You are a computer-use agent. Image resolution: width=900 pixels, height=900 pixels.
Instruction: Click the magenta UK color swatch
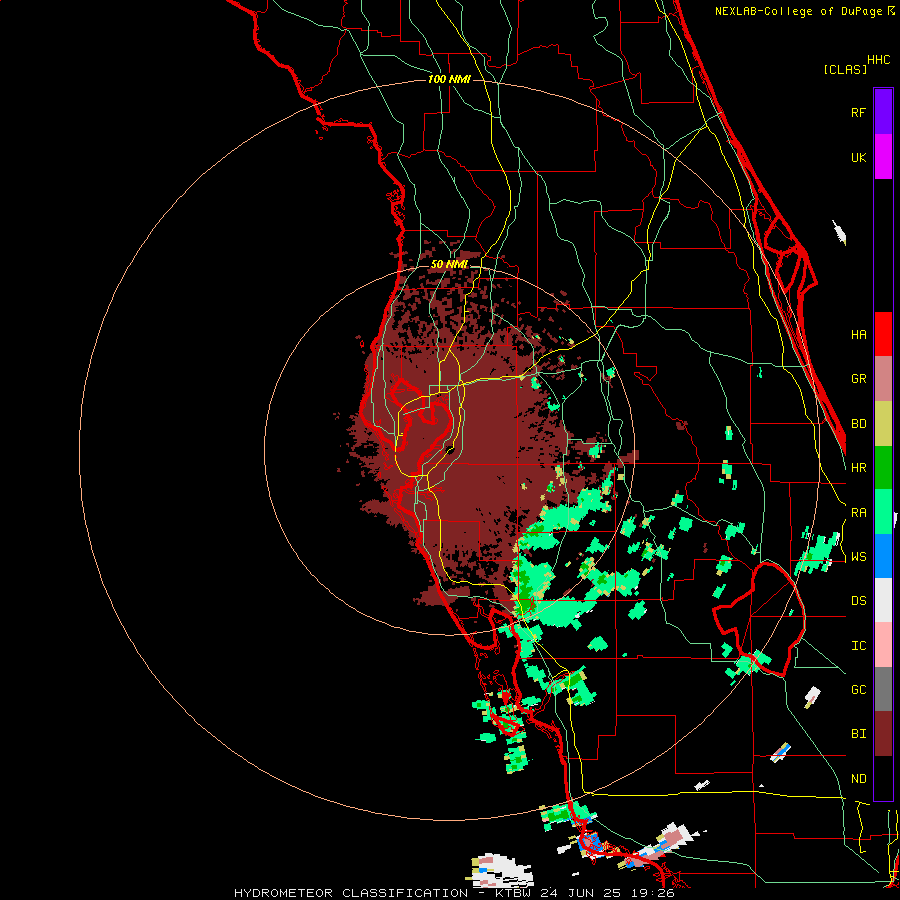[883, 157]
